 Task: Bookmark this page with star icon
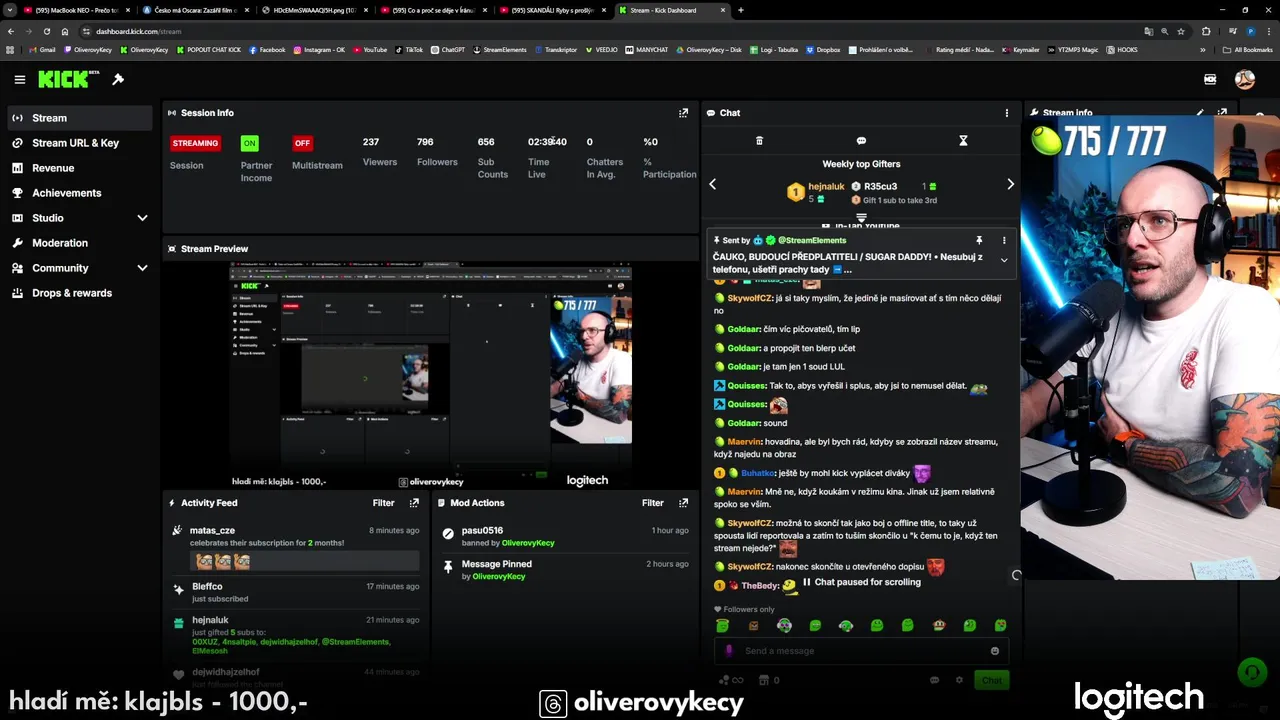(x=1181, y=31)
